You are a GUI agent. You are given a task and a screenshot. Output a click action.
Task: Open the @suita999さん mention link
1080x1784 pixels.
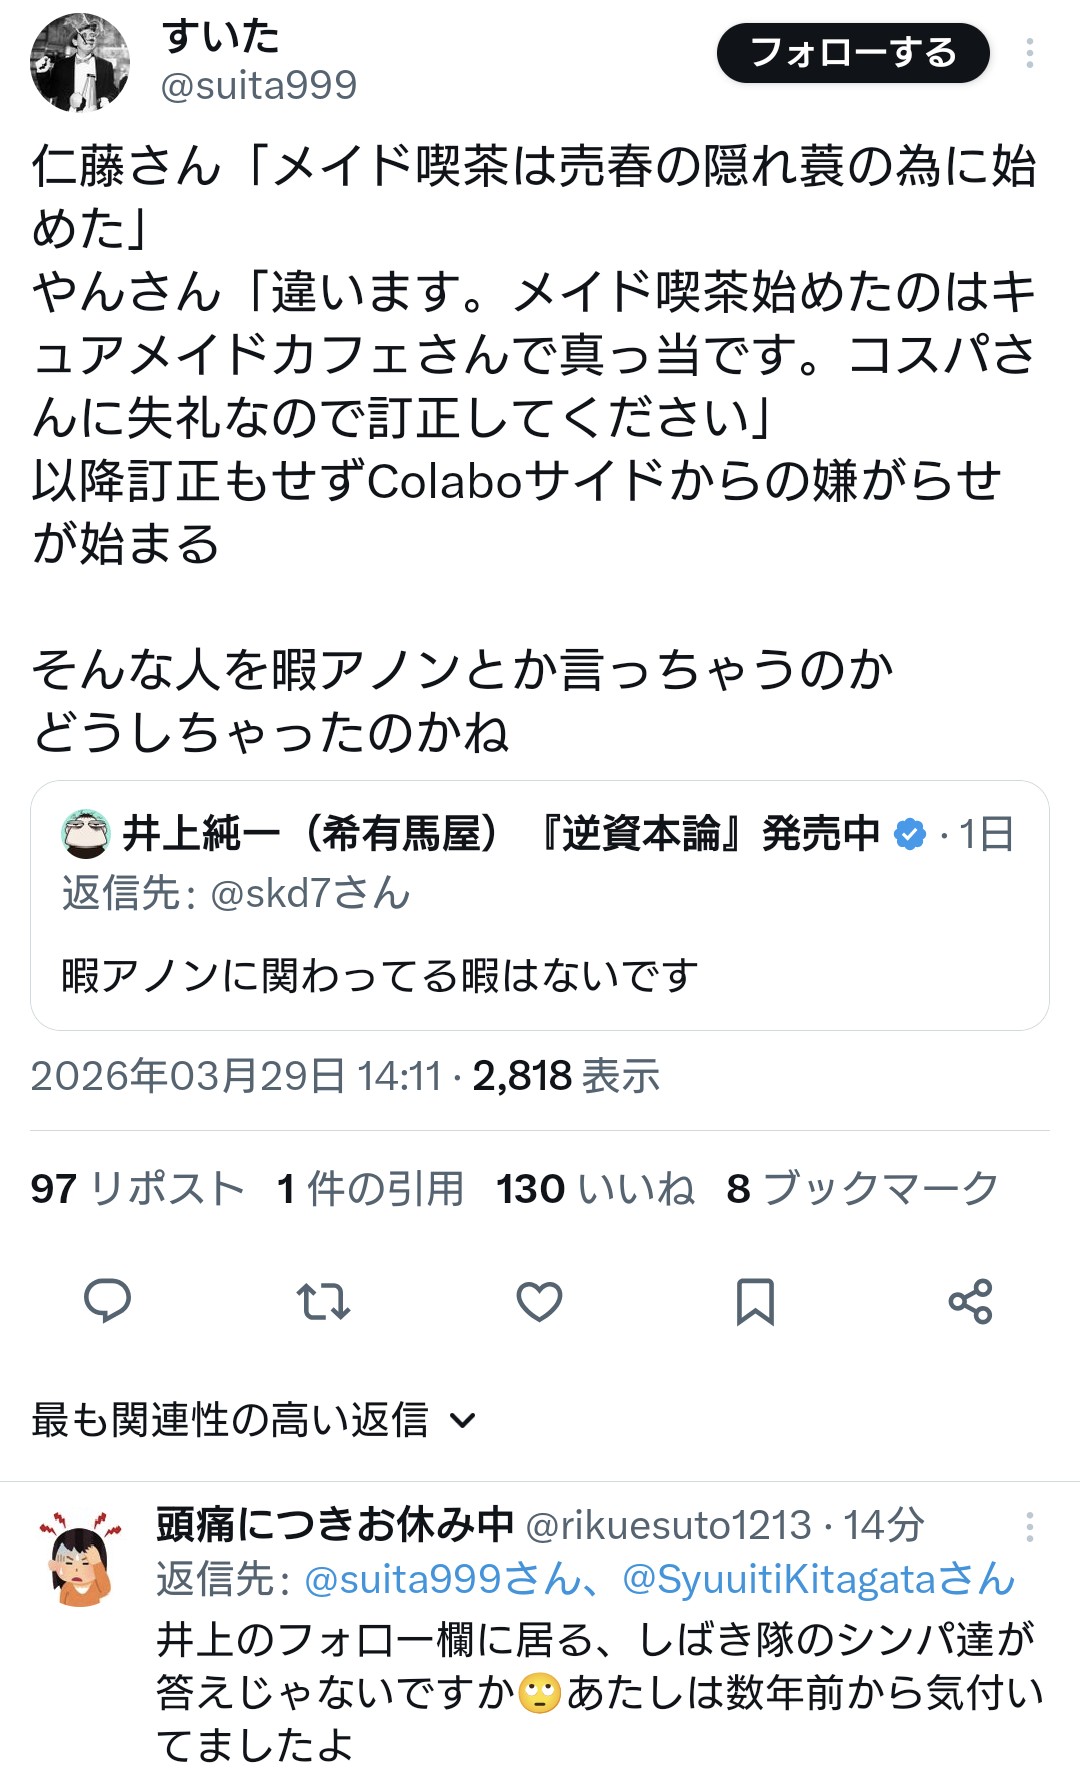(441, 1579)
